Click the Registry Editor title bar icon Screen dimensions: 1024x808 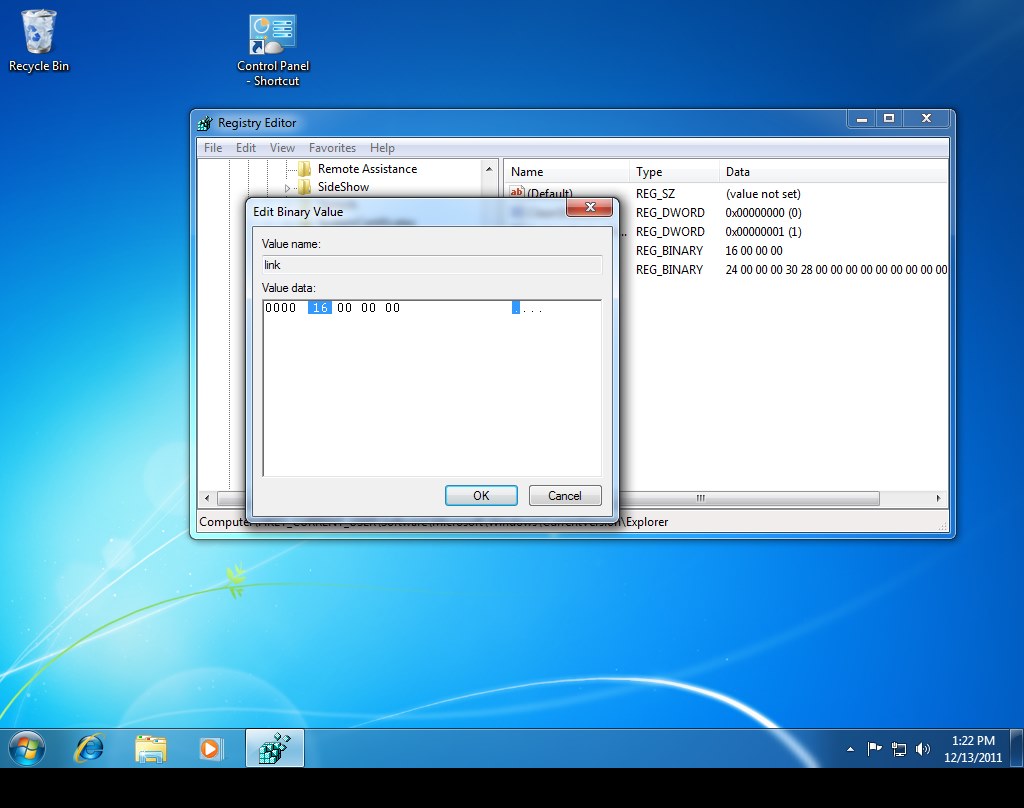click(205, 123)
